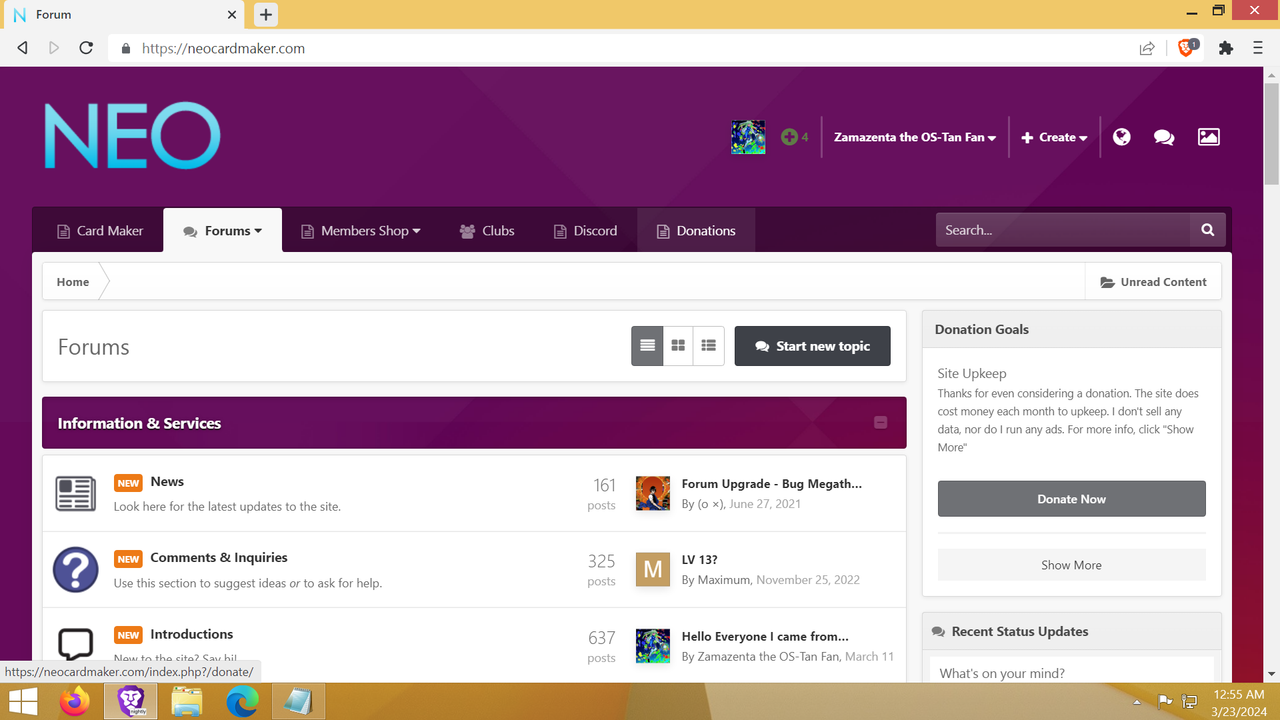The height and width of the screenshot is (720, 1280).
Task: Click the globe language icon
Action: [1121, 137]
